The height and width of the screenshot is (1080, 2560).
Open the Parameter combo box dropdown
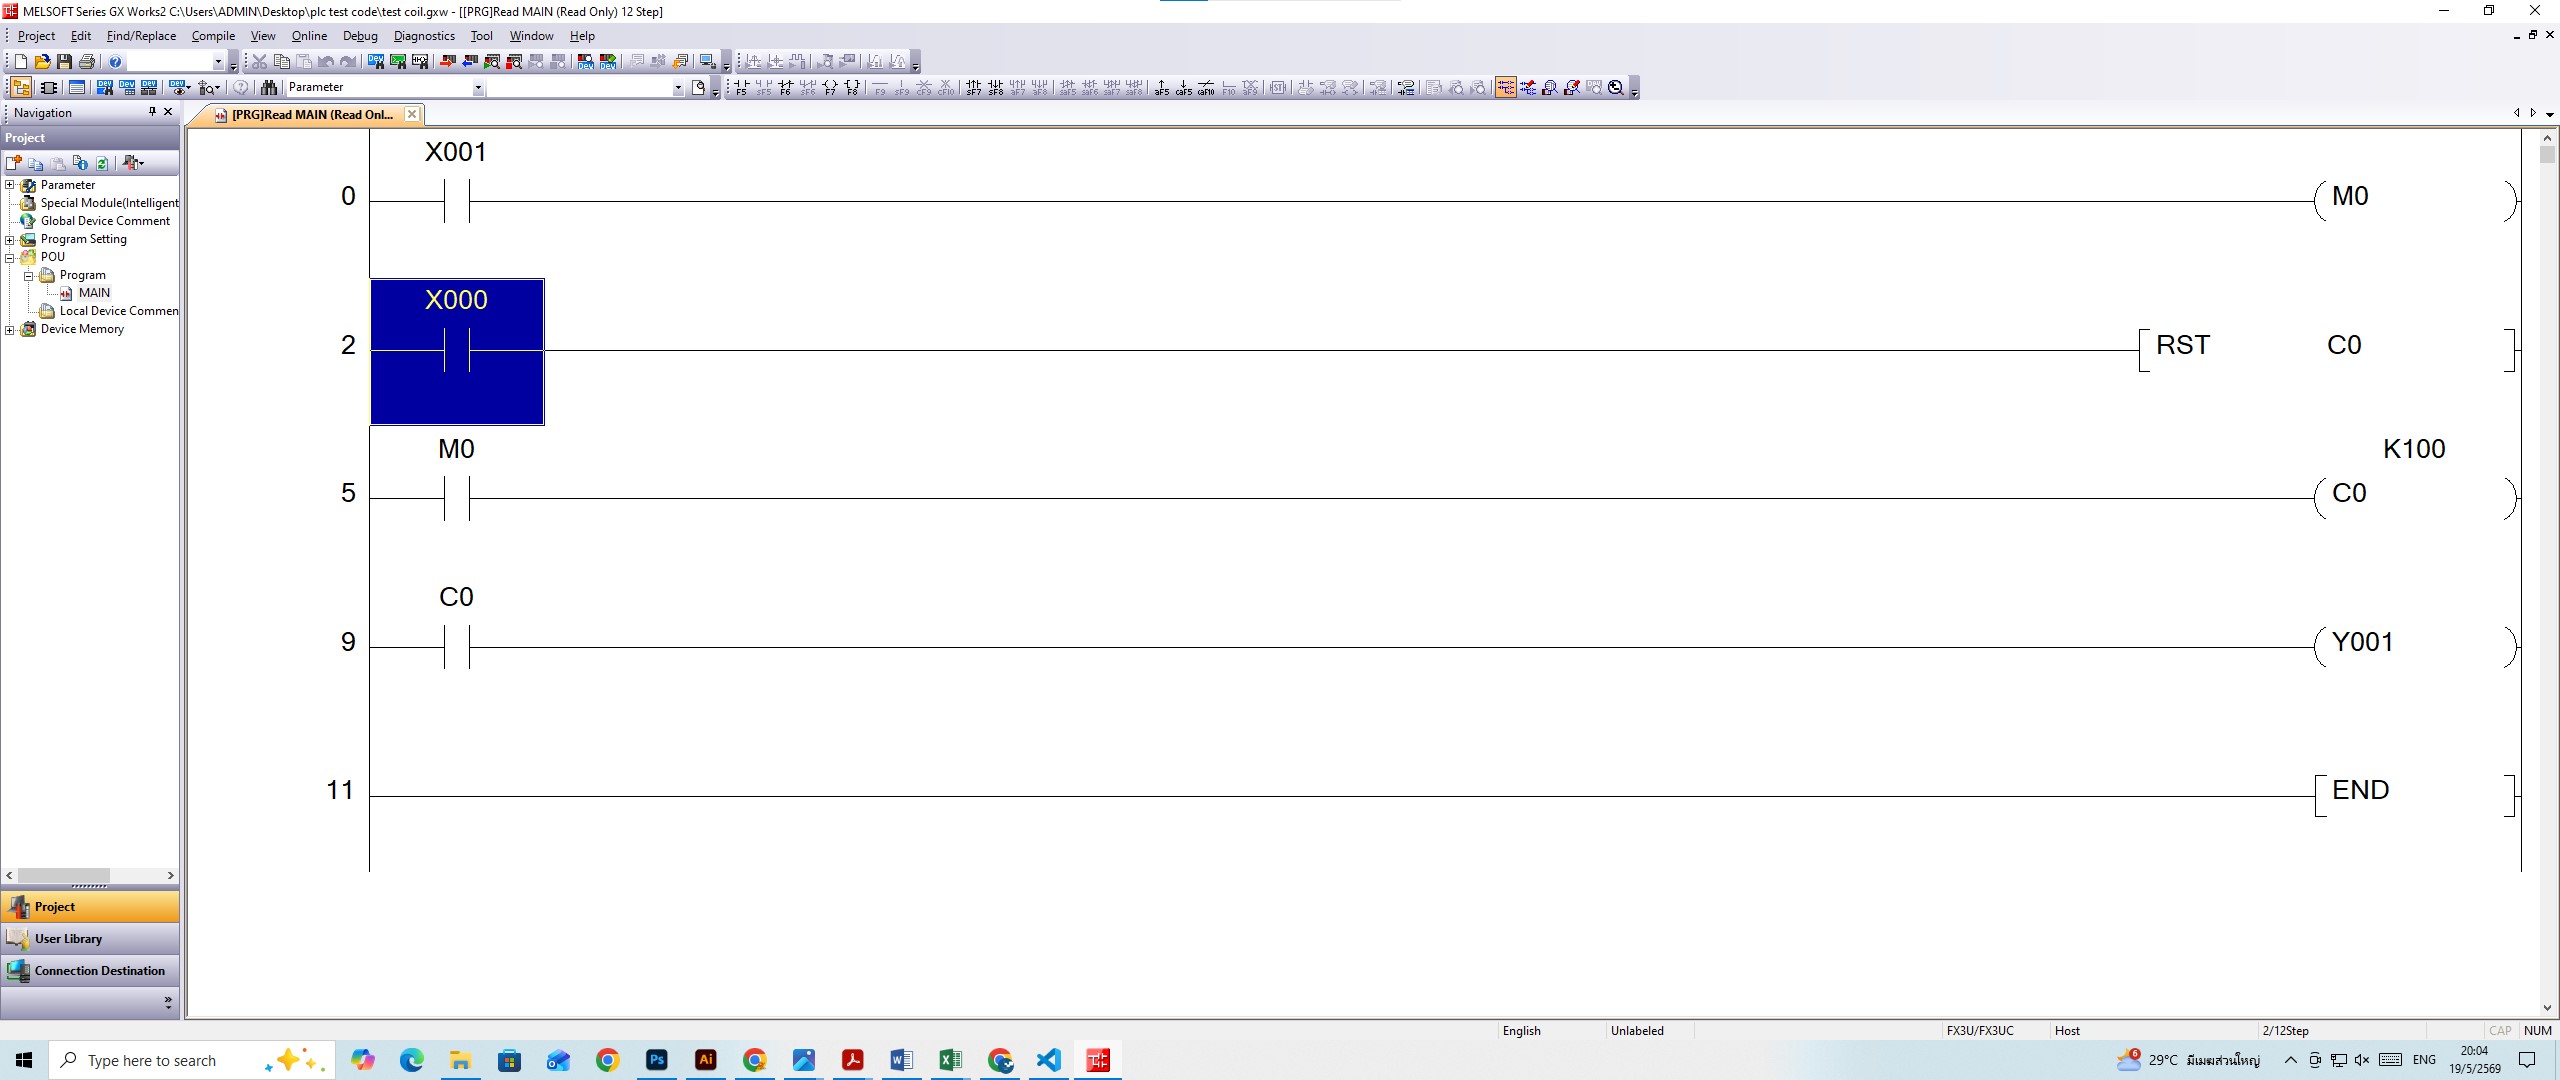coord(478,88)
